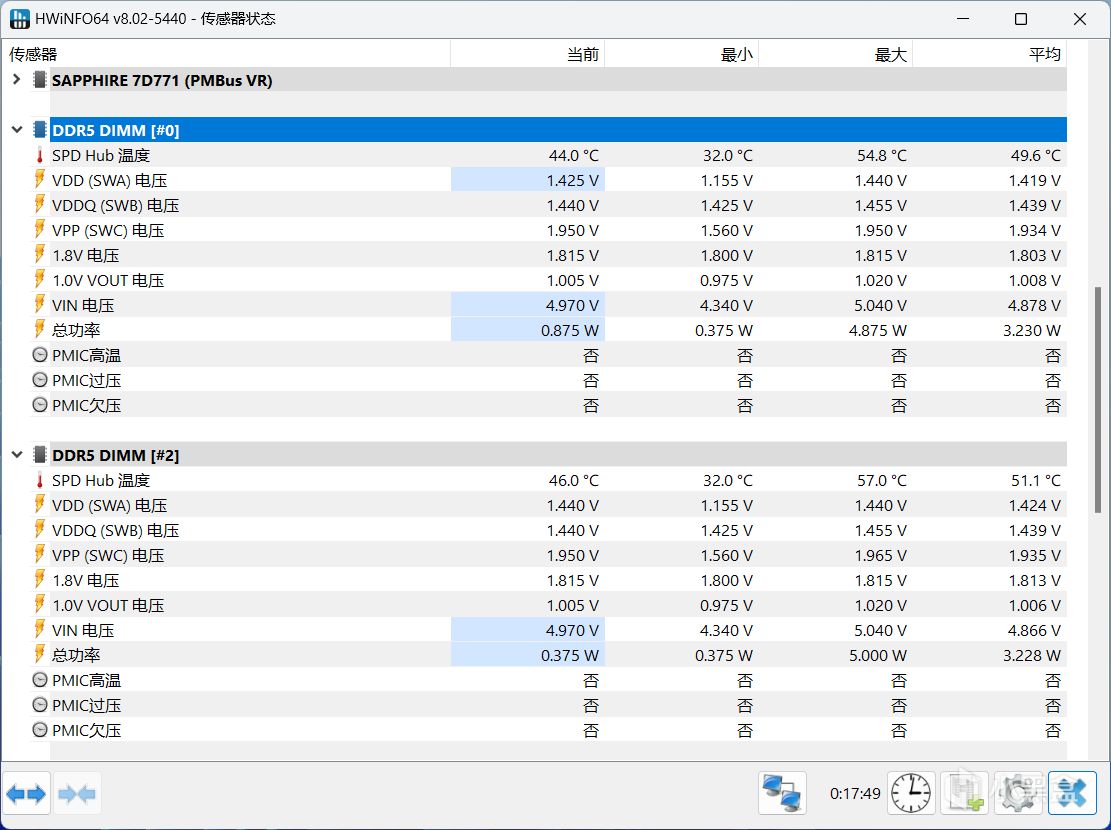Select DIMM #0 总功率 row label
The image size is (1111, 830).
pyautogui.click(x=76, y=330)
